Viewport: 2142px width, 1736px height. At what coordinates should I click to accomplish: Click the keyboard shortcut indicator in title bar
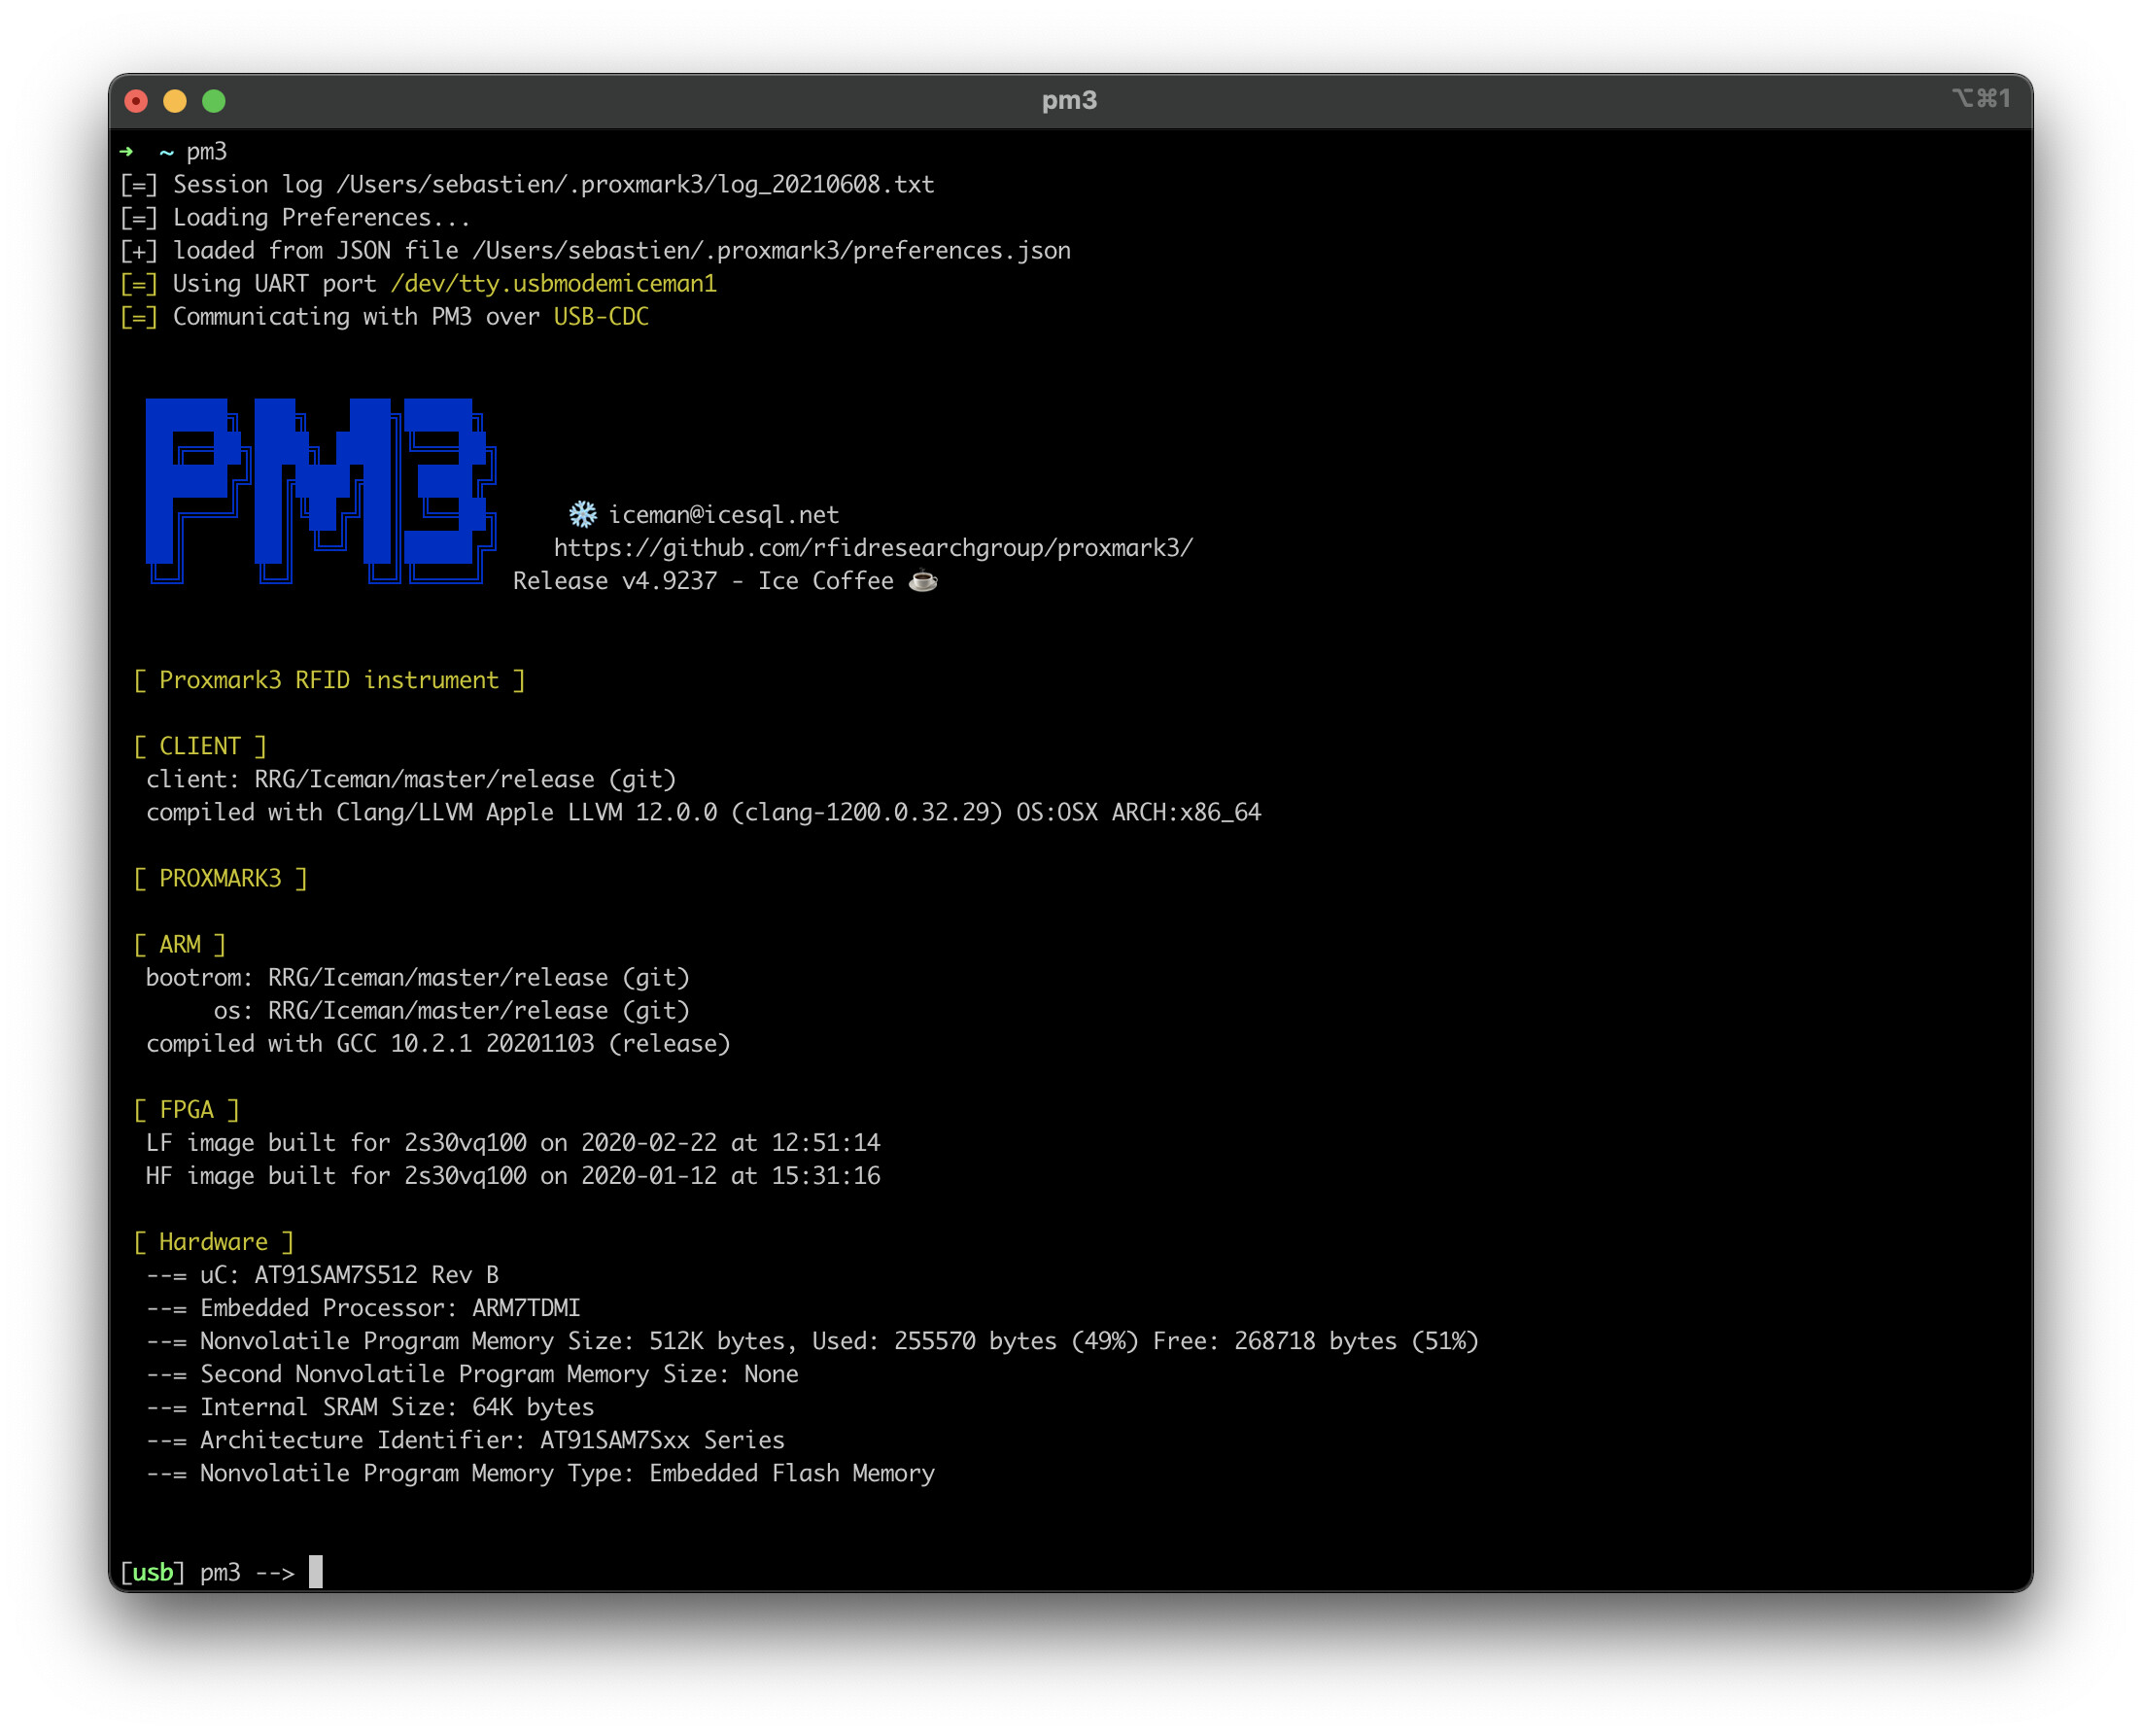point(1981,98)
